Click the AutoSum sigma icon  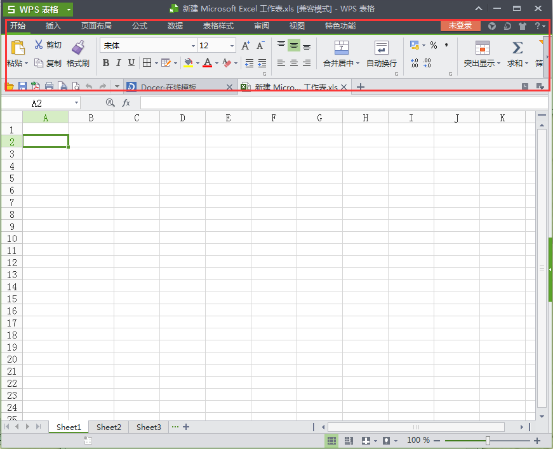[x=517, y=48]
